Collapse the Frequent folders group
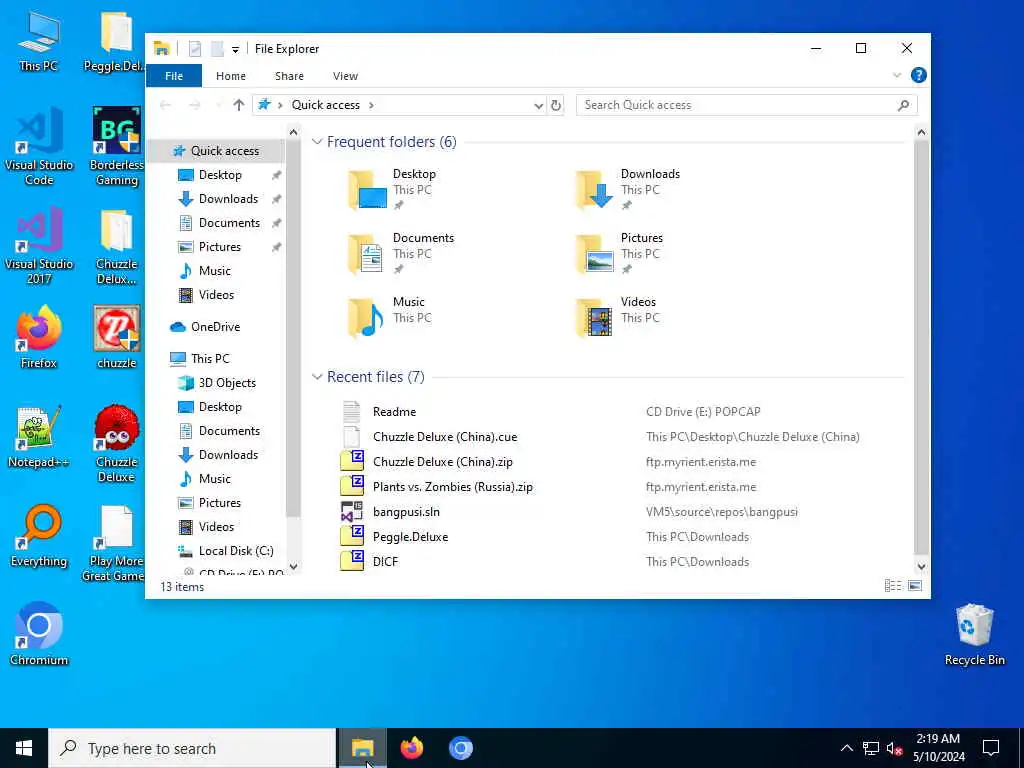 [317, 142]
